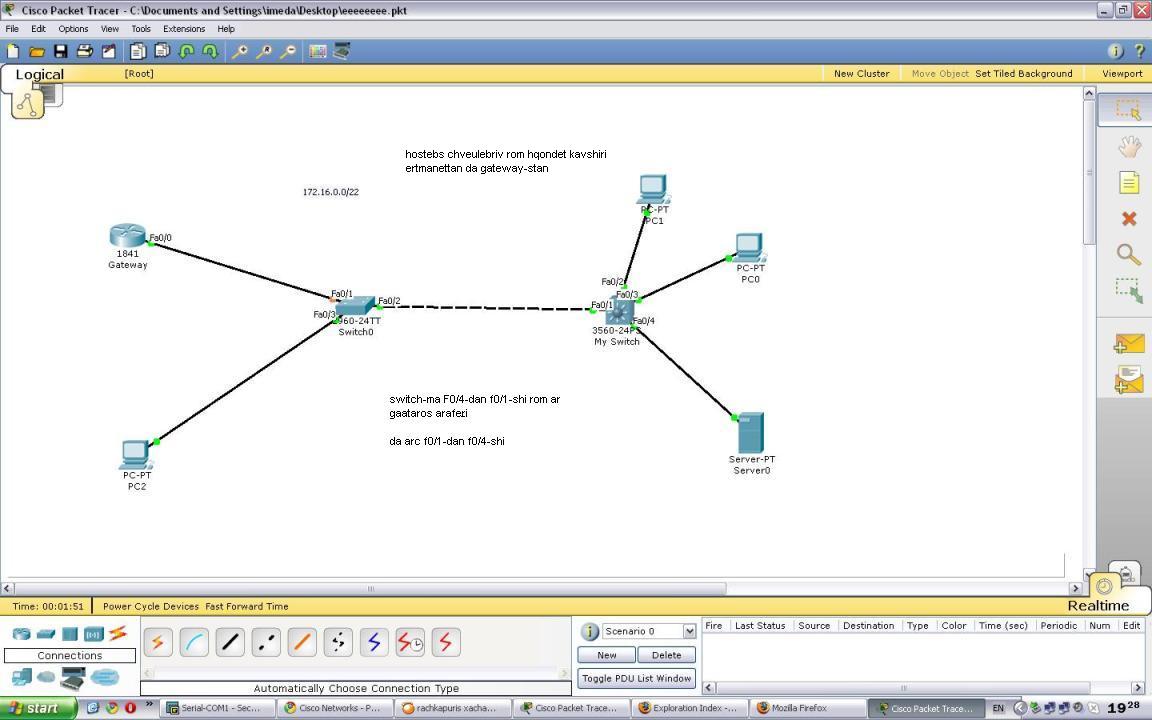Screen dimensions: 1152x720
Task: Select the Connections lightning category
Action: 118,633
